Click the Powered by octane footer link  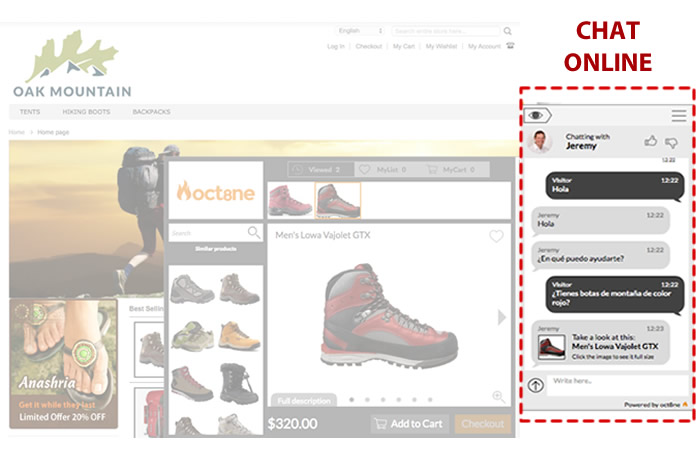click(x=655, y=405)
